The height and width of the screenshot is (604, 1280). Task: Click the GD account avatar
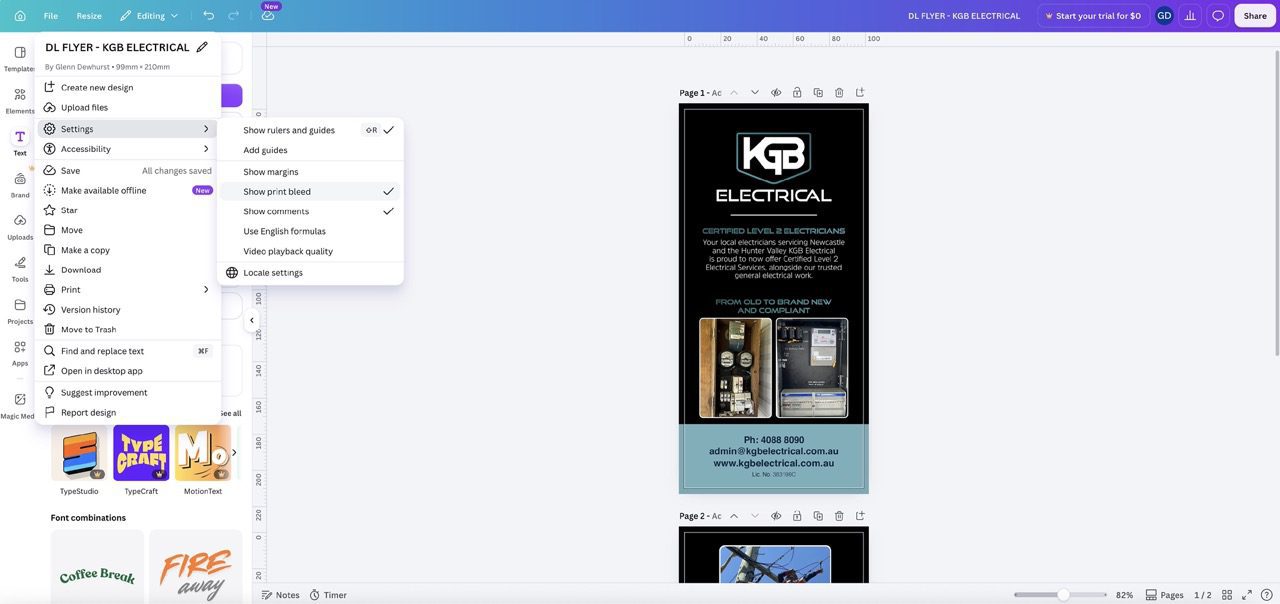tap(1164, 16)
